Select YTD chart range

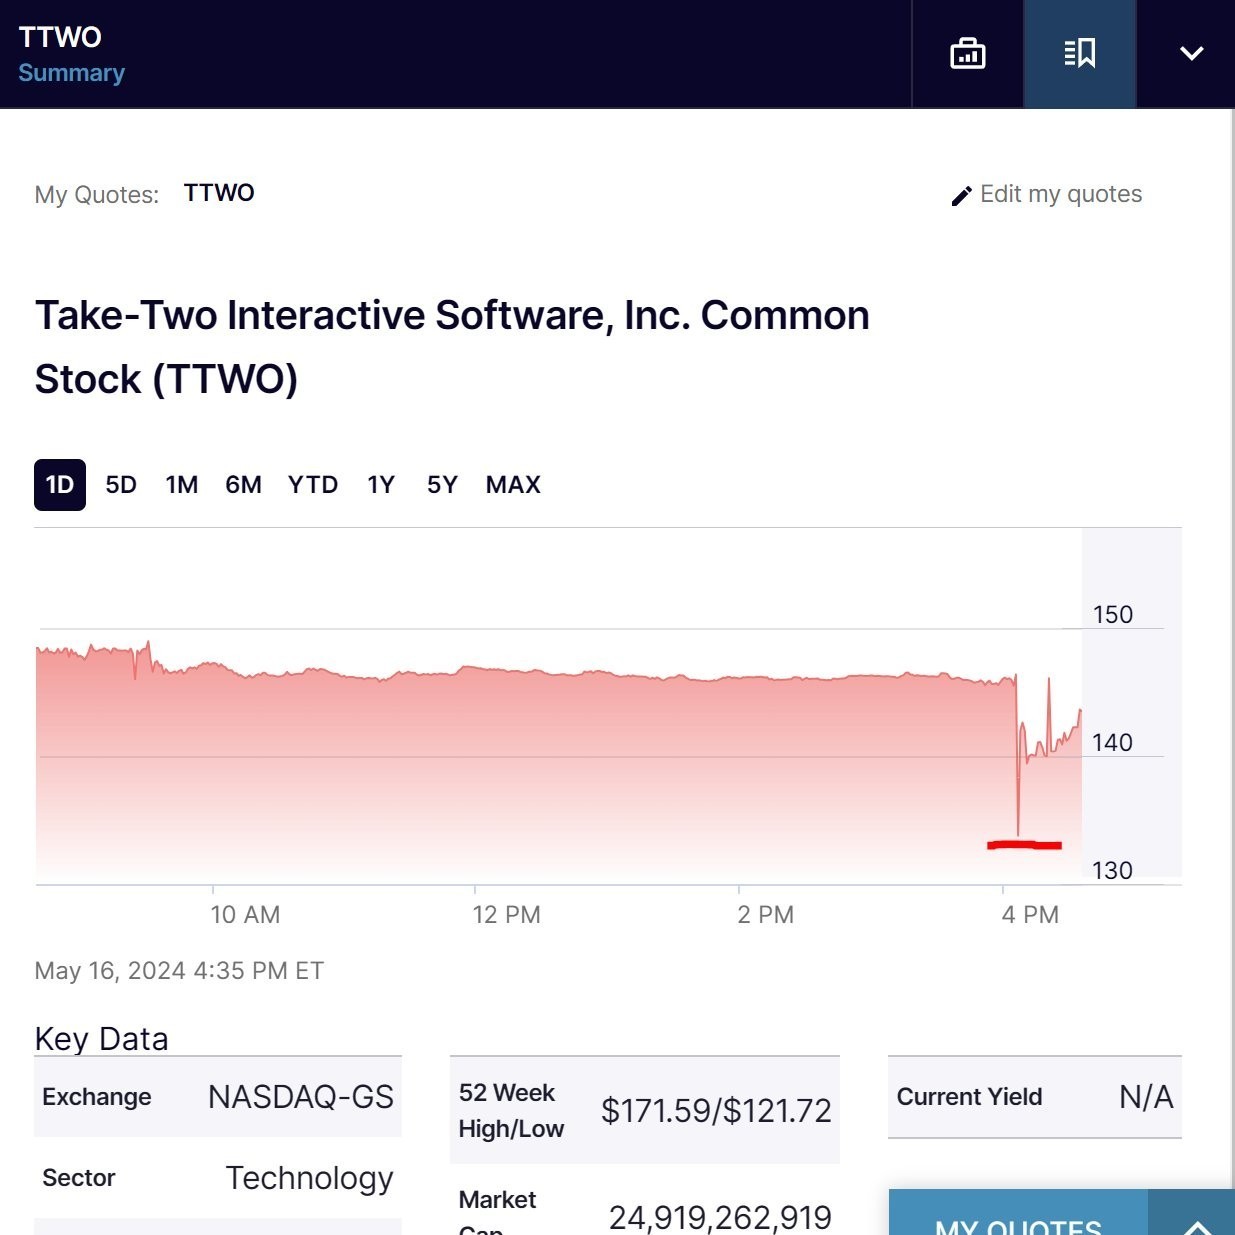pyautogui.click(x=313, y=485)
